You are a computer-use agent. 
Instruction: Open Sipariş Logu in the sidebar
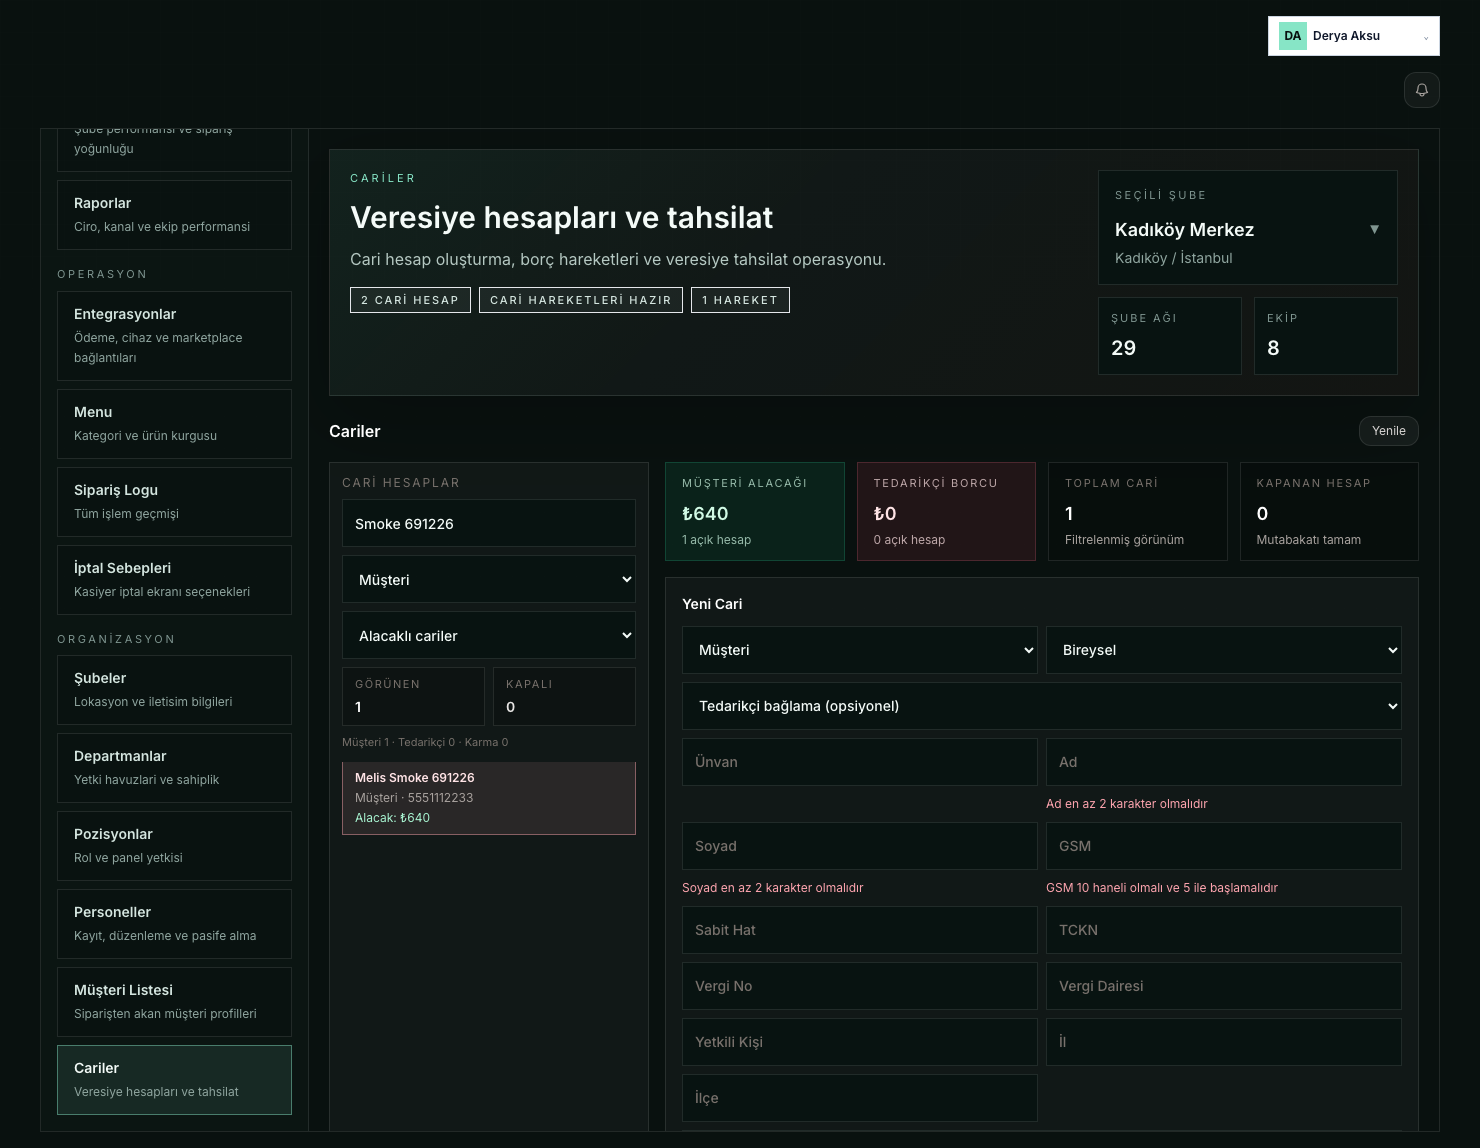pos(174,502)
